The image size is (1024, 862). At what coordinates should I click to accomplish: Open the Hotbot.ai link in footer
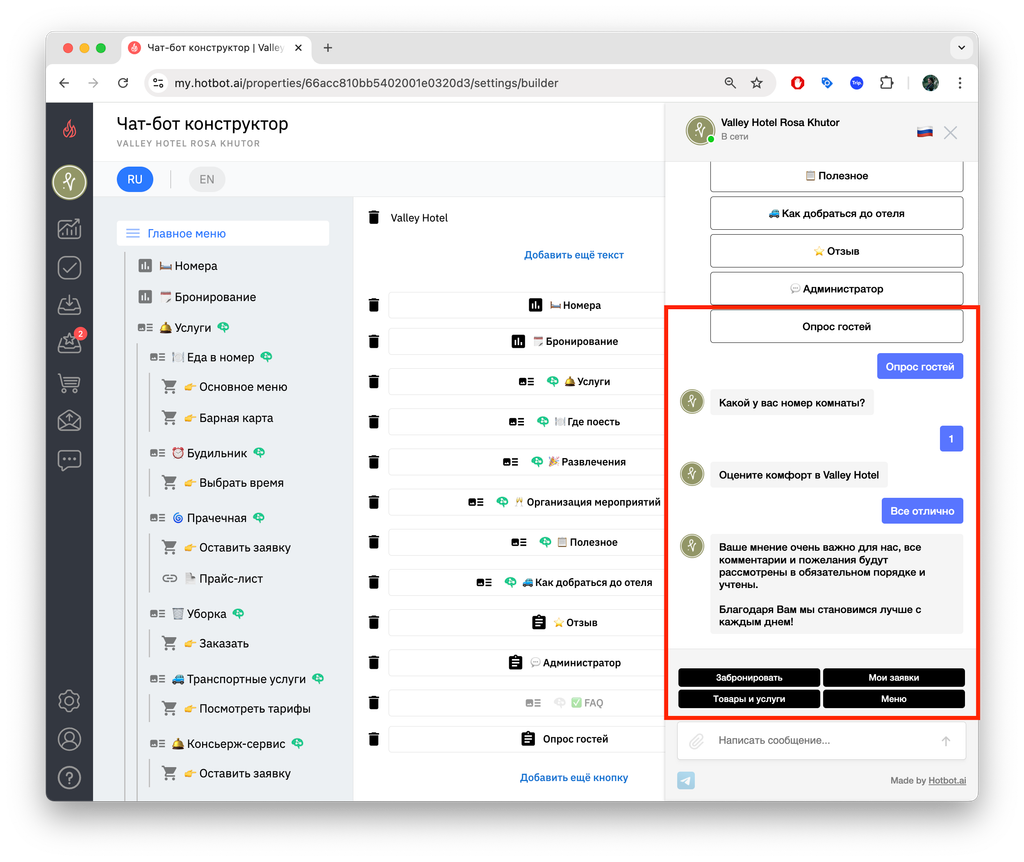pos(947,780)
